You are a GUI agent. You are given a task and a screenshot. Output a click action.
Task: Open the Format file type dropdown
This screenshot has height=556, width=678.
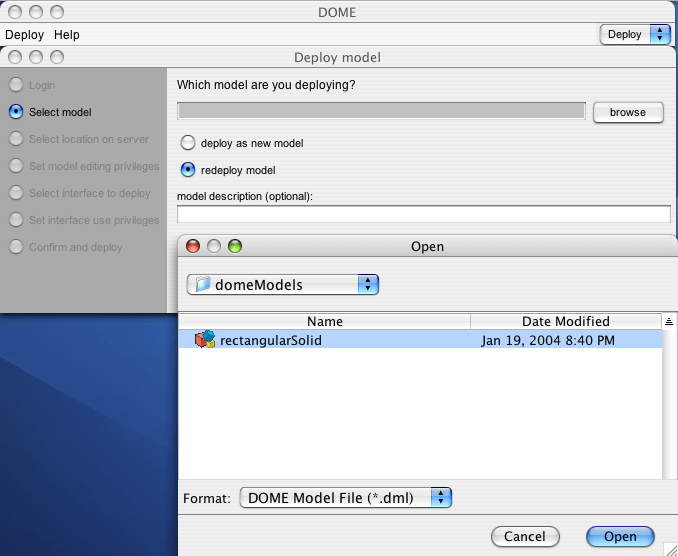coord(345,498)
